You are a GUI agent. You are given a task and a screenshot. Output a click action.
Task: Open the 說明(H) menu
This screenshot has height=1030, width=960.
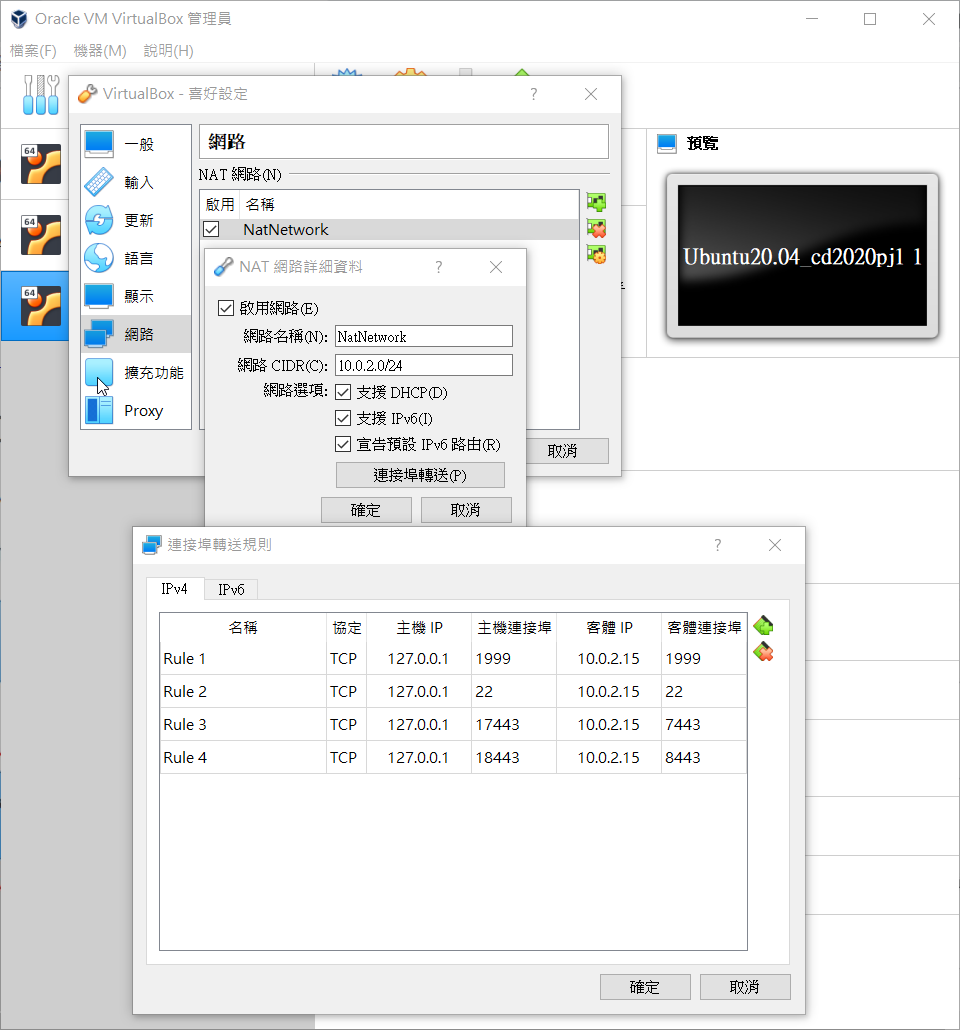[168, 51]
